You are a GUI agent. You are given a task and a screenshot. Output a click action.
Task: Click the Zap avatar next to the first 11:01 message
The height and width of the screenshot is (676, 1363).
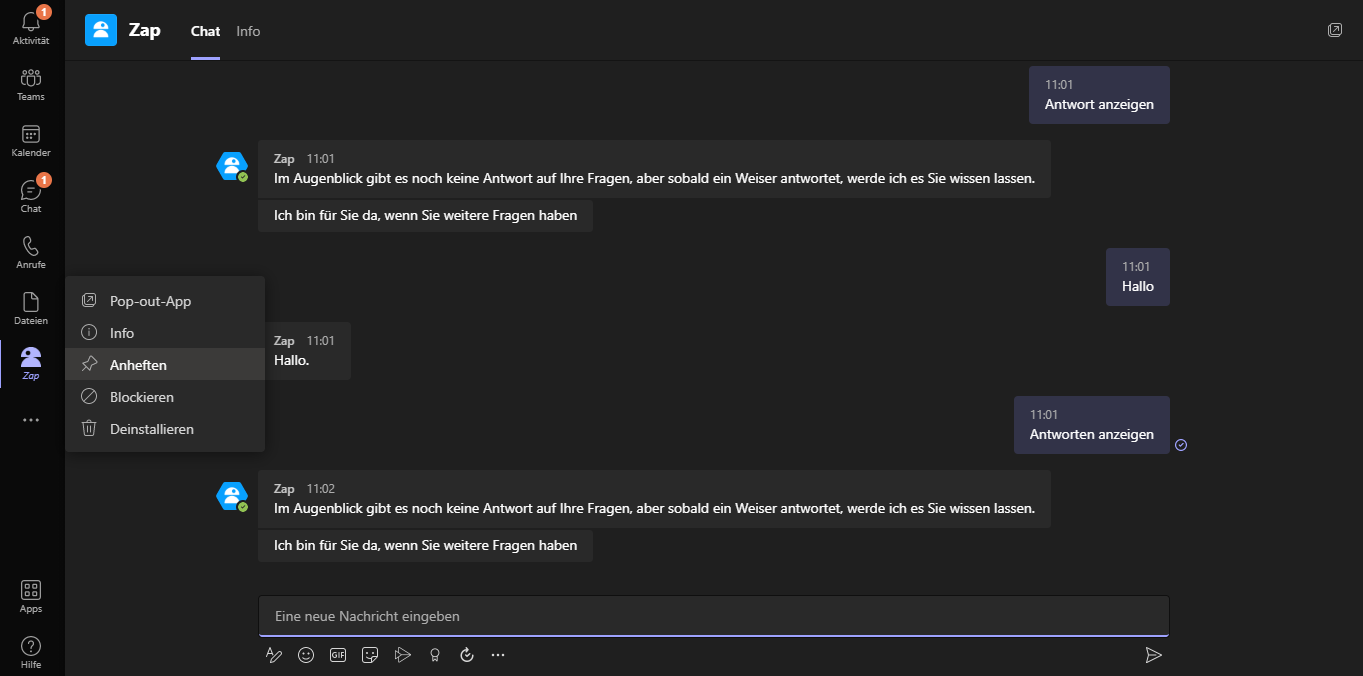(232, 166)
